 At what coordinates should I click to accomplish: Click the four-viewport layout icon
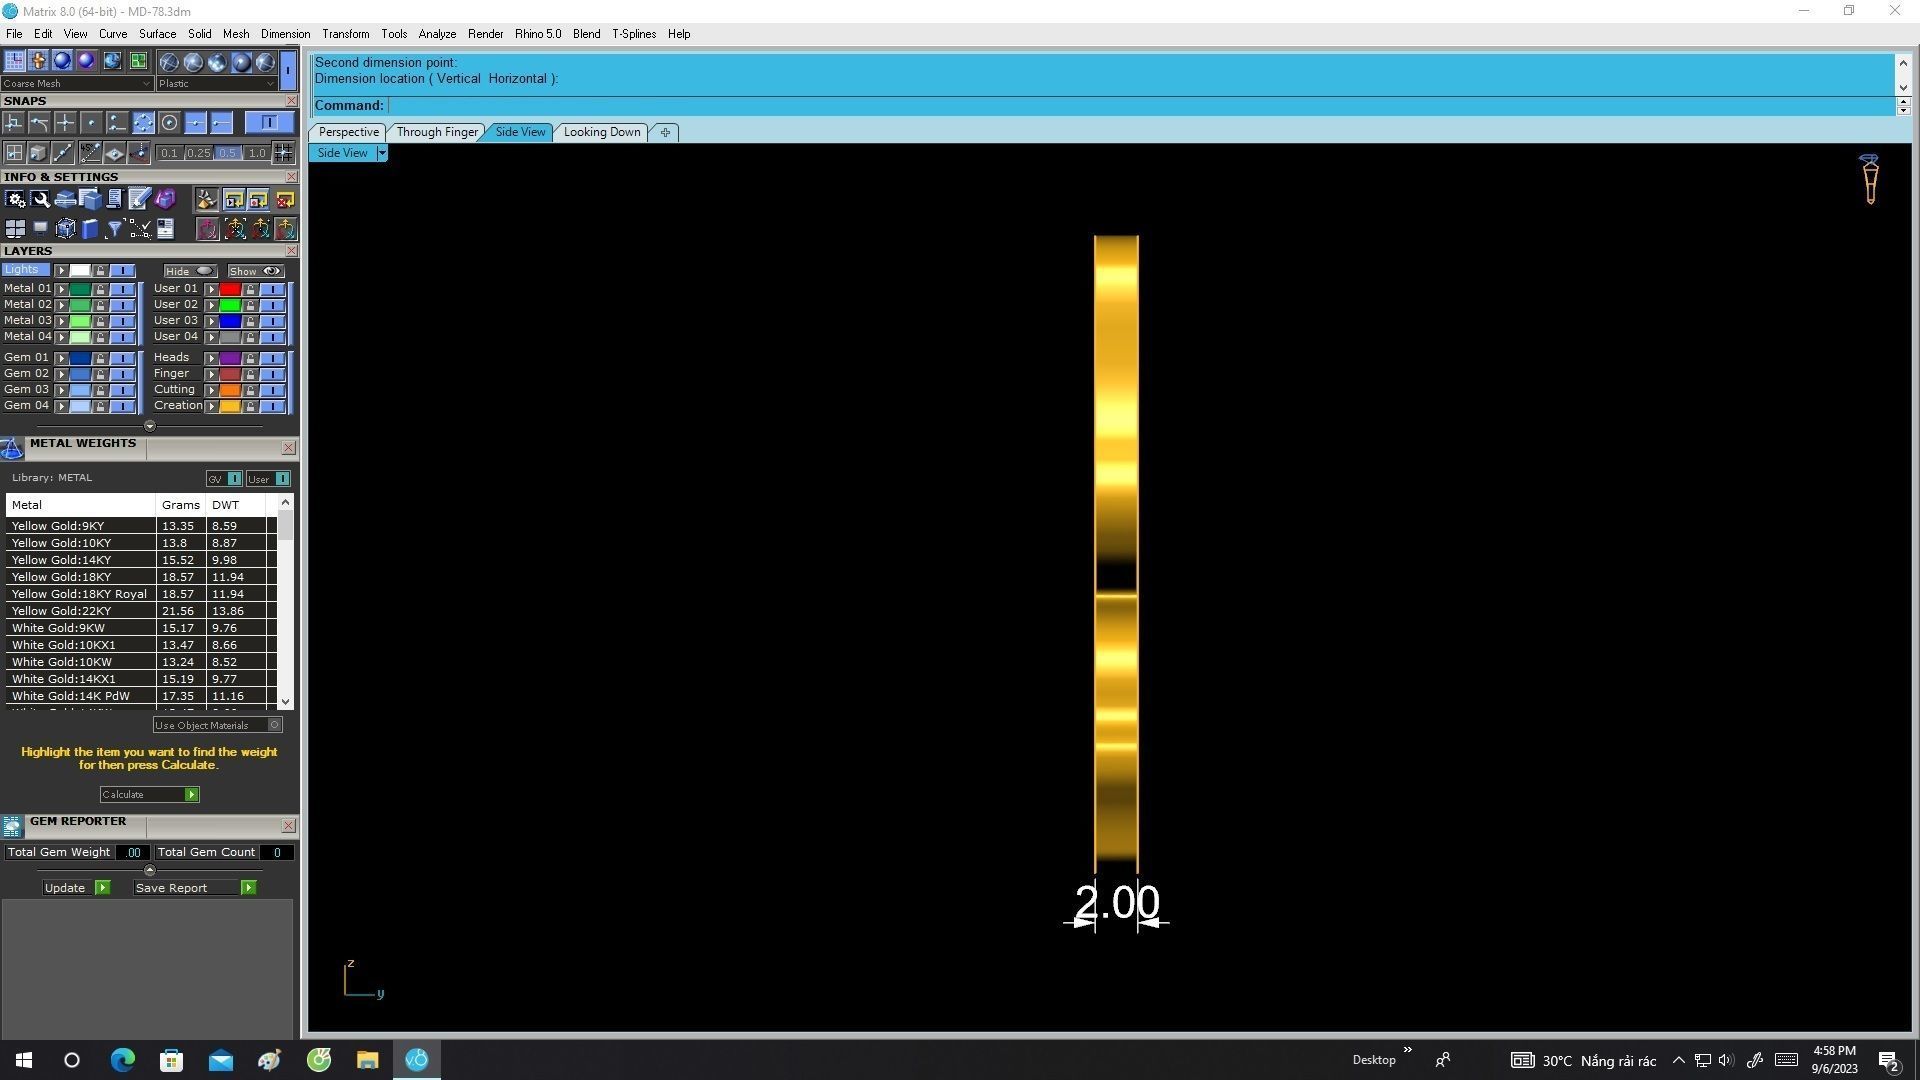coord(15,229)
